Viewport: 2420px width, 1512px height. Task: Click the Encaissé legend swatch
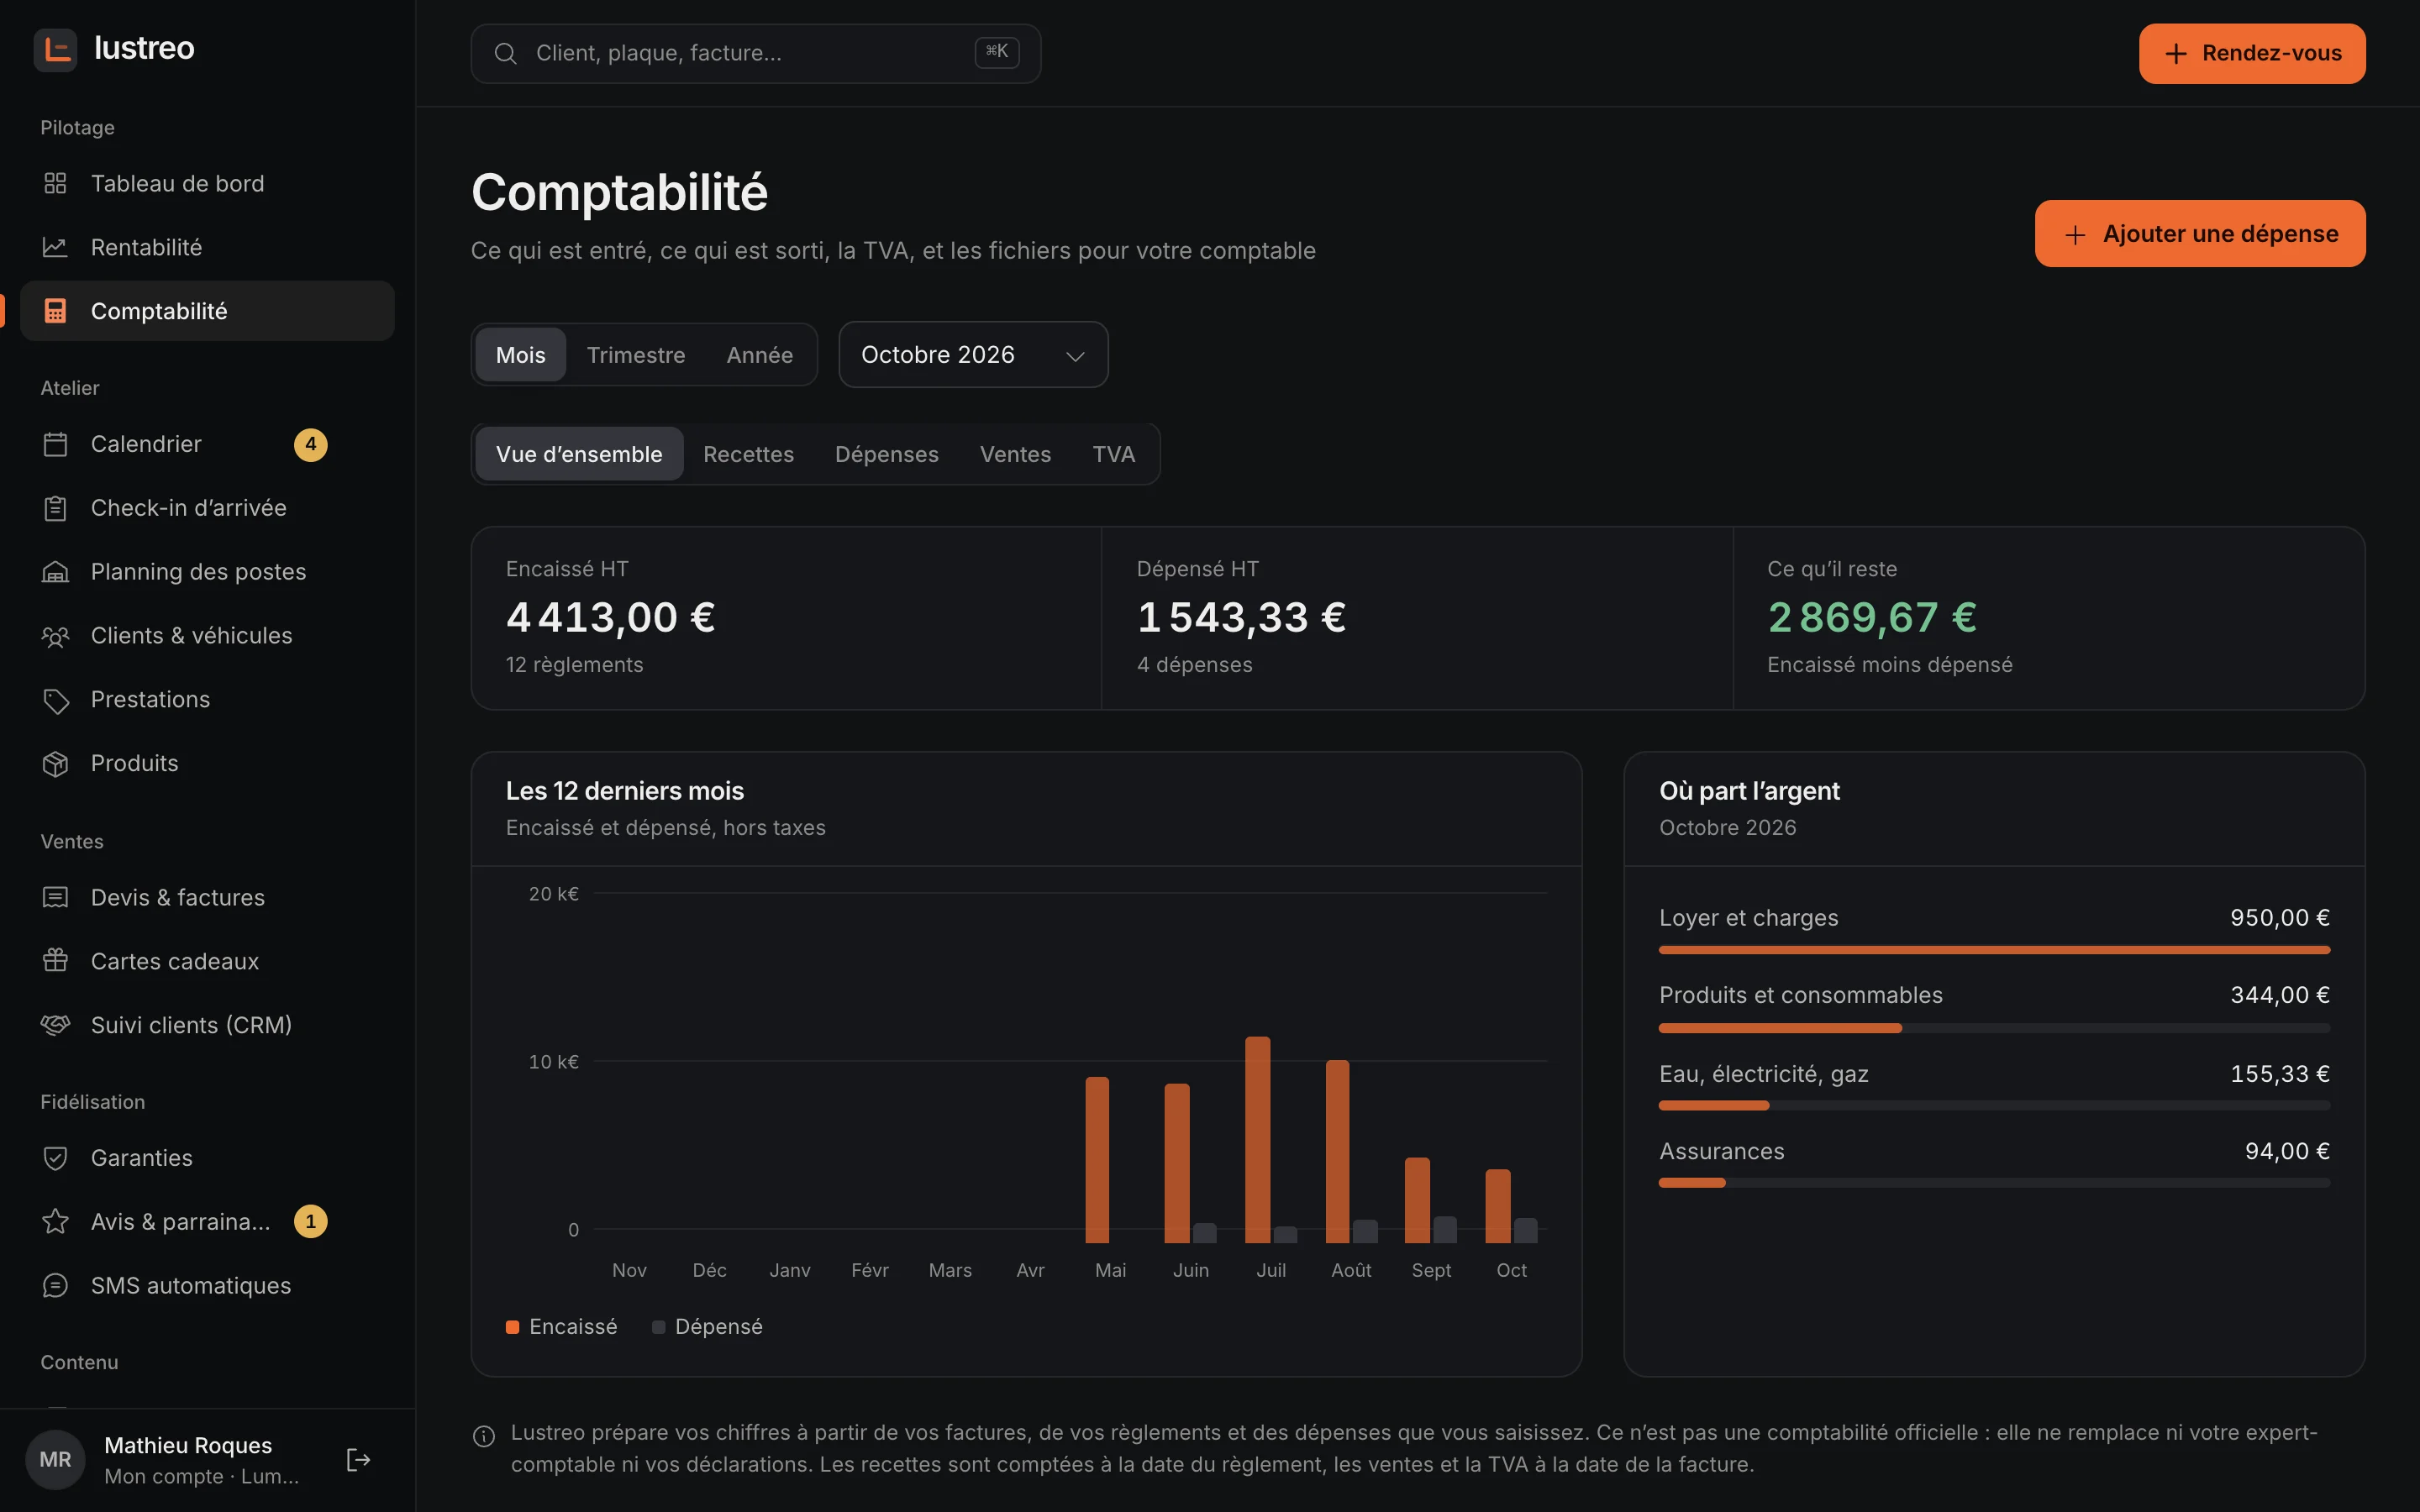click(513, 1327)
